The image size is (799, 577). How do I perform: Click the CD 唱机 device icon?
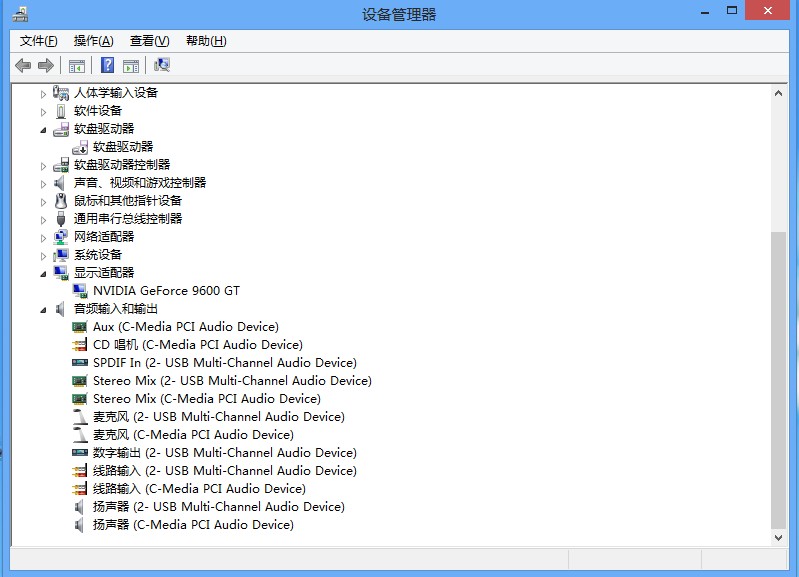tap(79, 345)
